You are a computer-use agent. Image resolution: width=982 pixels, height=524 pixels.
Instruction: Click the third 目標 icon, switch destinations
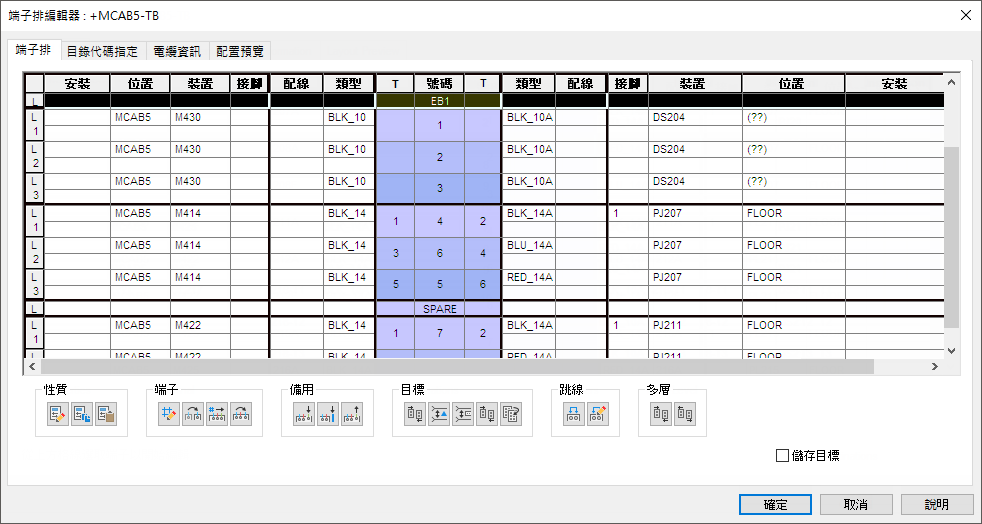click(x=463, y=414)
